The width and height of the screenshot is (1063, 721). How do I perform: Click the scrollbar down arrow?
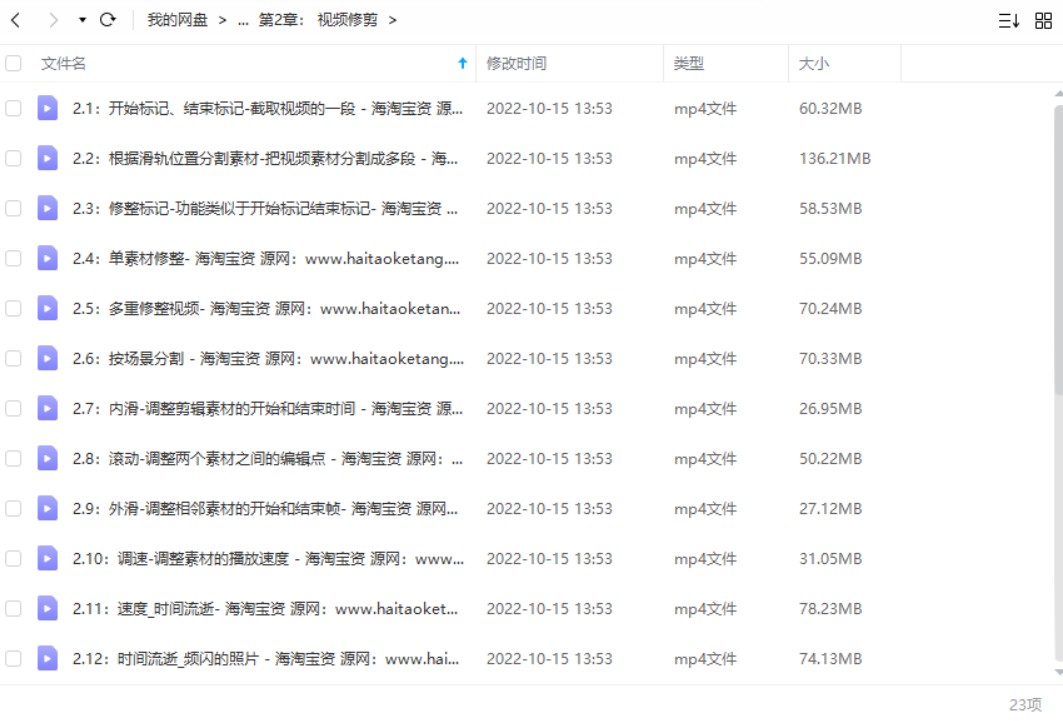[x=1058, y=672]
